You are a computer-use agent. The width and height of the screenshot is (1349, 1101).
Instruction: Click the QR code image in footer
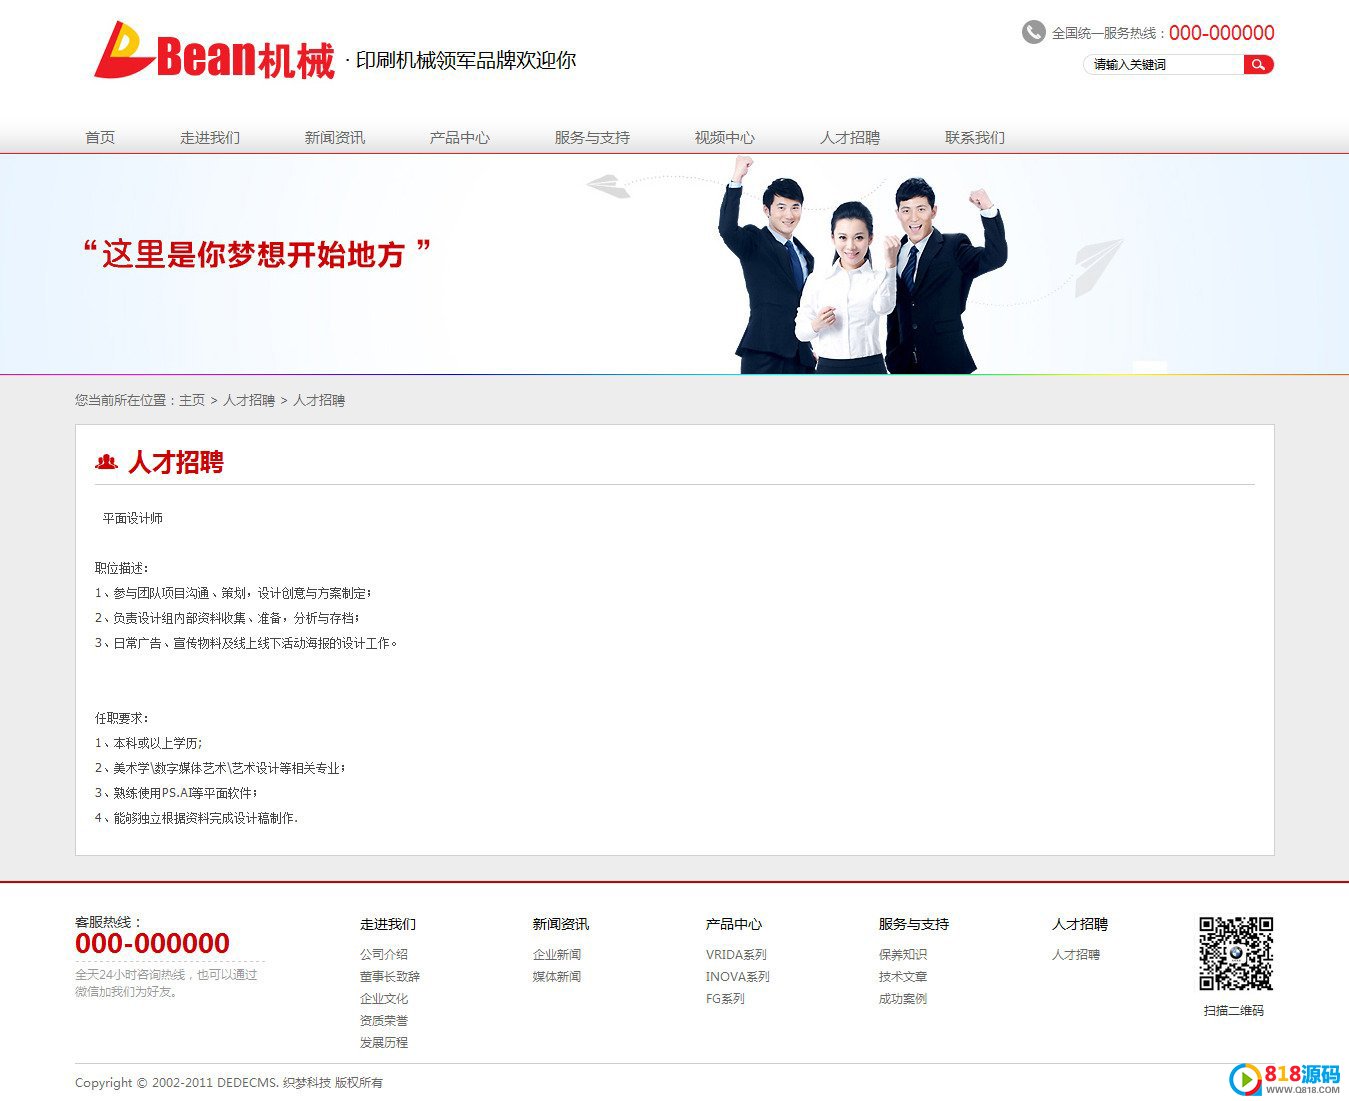pos(1235,953)
